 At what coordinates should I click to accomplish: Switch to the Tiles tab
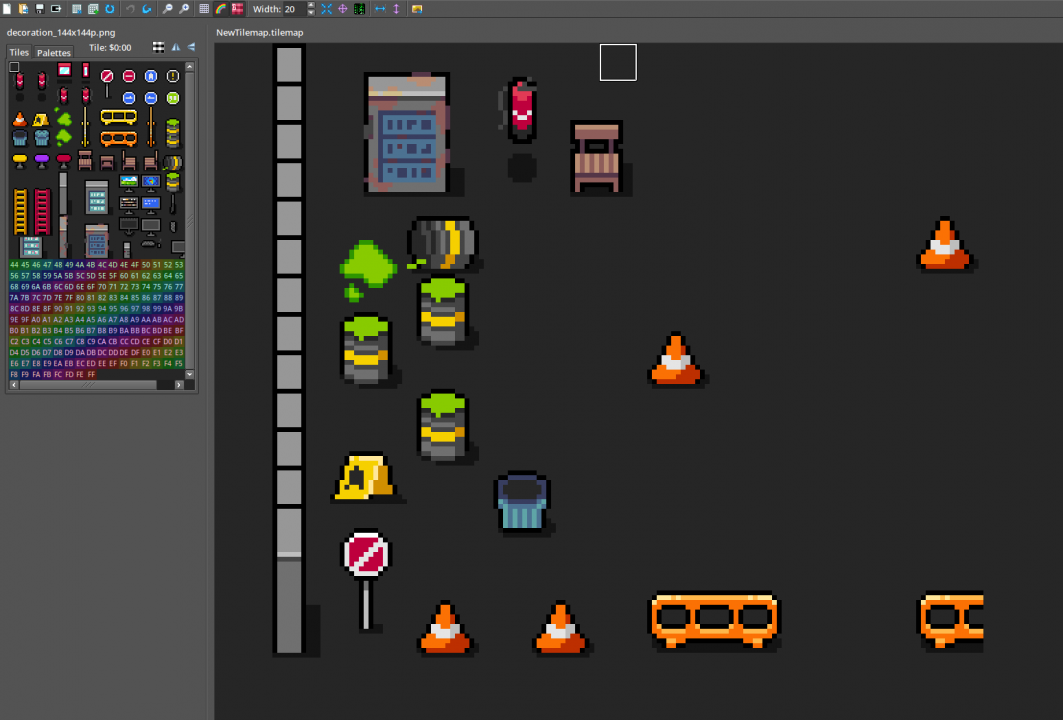tap(19, 52)
